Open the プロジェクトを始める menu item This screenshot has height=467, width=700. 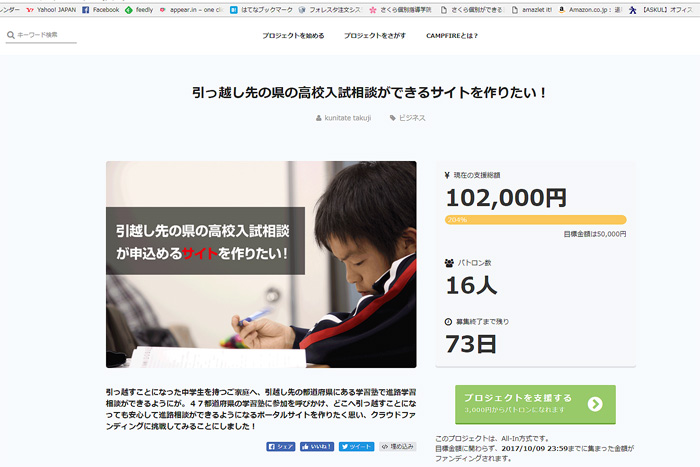pos(293,35)
